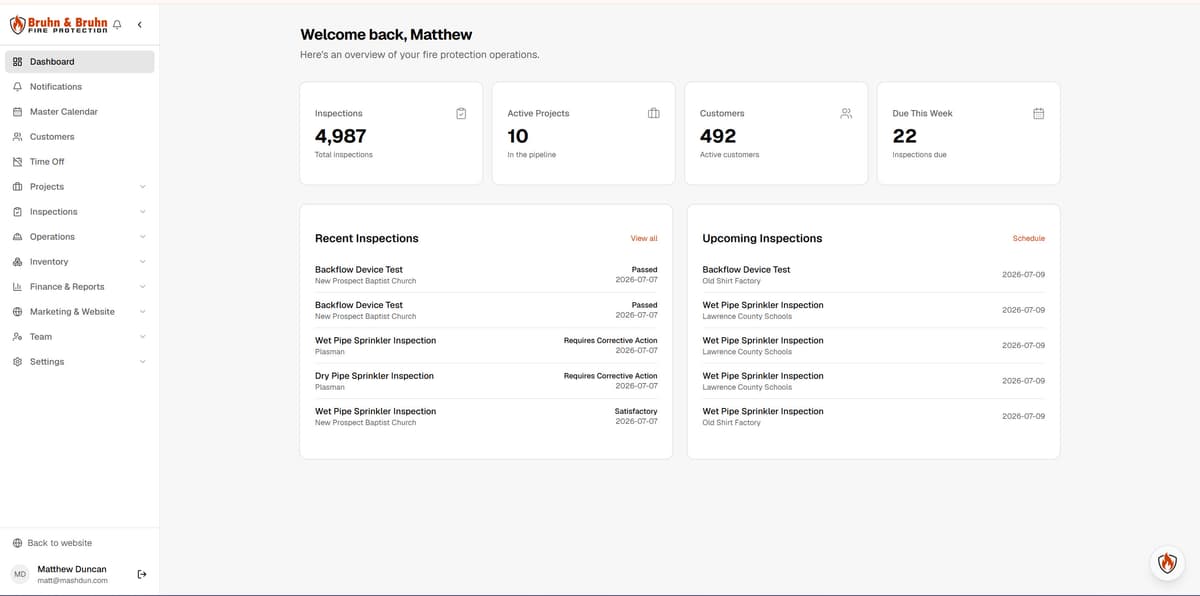Click the Master Calendar icon
Image resolution: width=1200 pixels, height=596 pixels.
pyautogui.click(x=17, y=112)
